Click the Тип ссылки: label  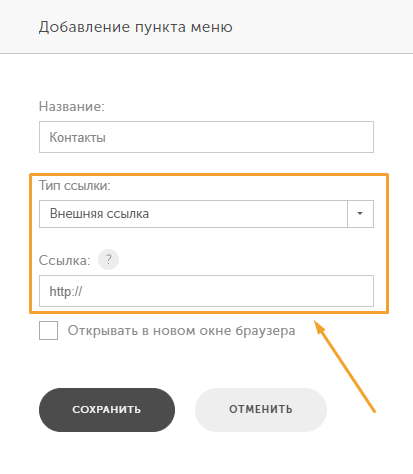coord(75,185)
